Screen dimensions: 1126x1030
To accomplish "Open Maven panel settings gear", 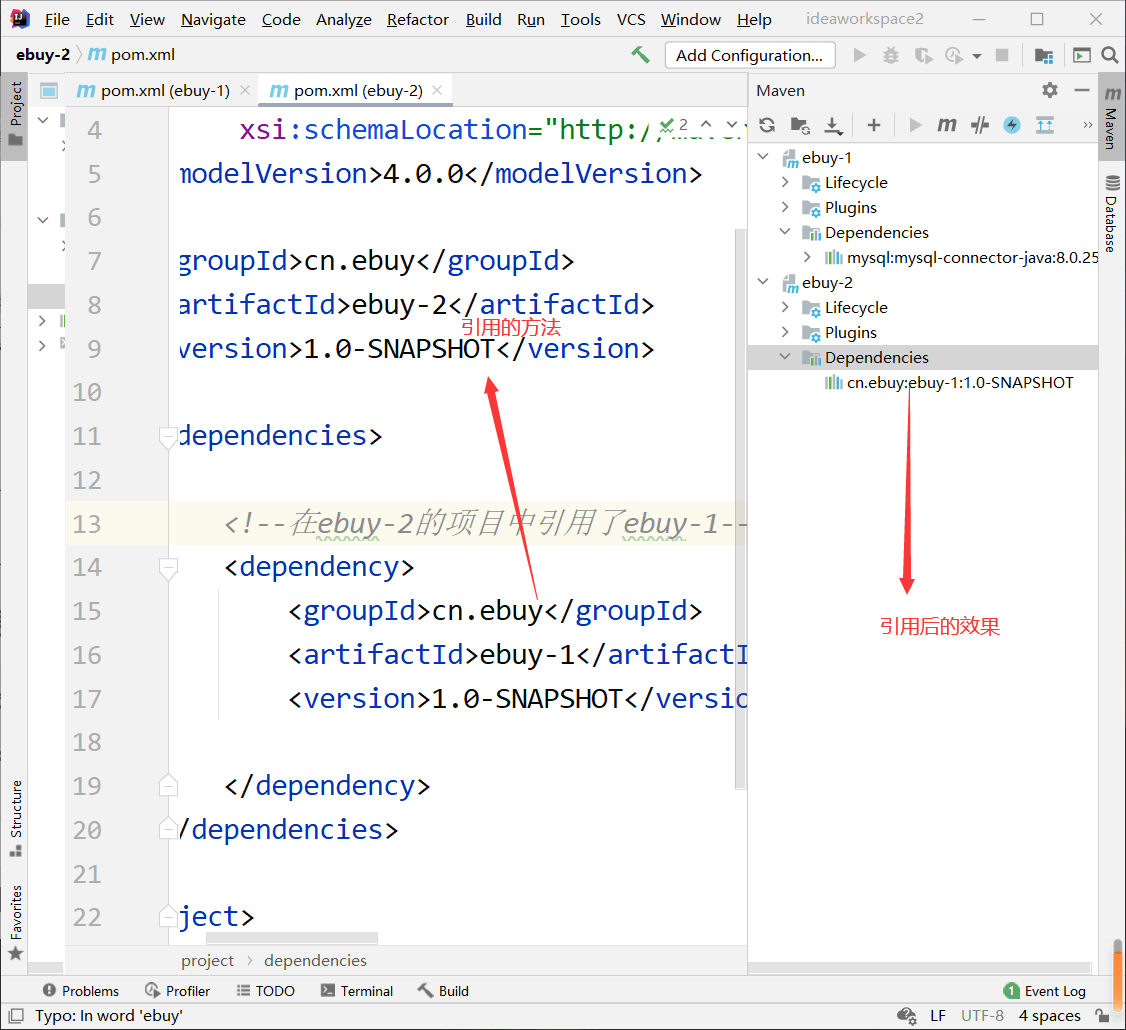I will tap(1050, 91).
